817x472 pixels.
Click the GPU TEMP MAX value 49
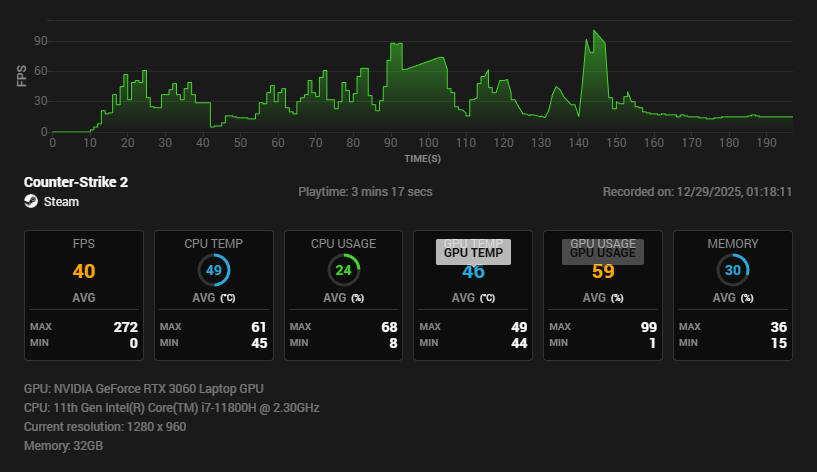pos(519,327)
